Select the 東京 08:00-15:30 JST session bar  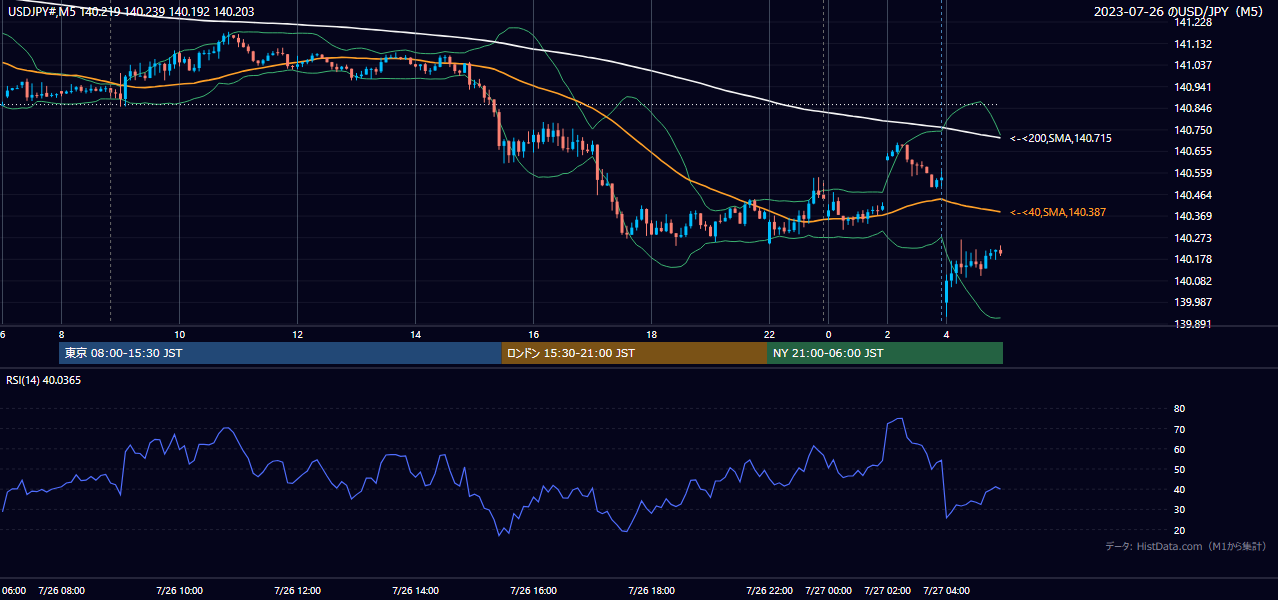(280, 353)
